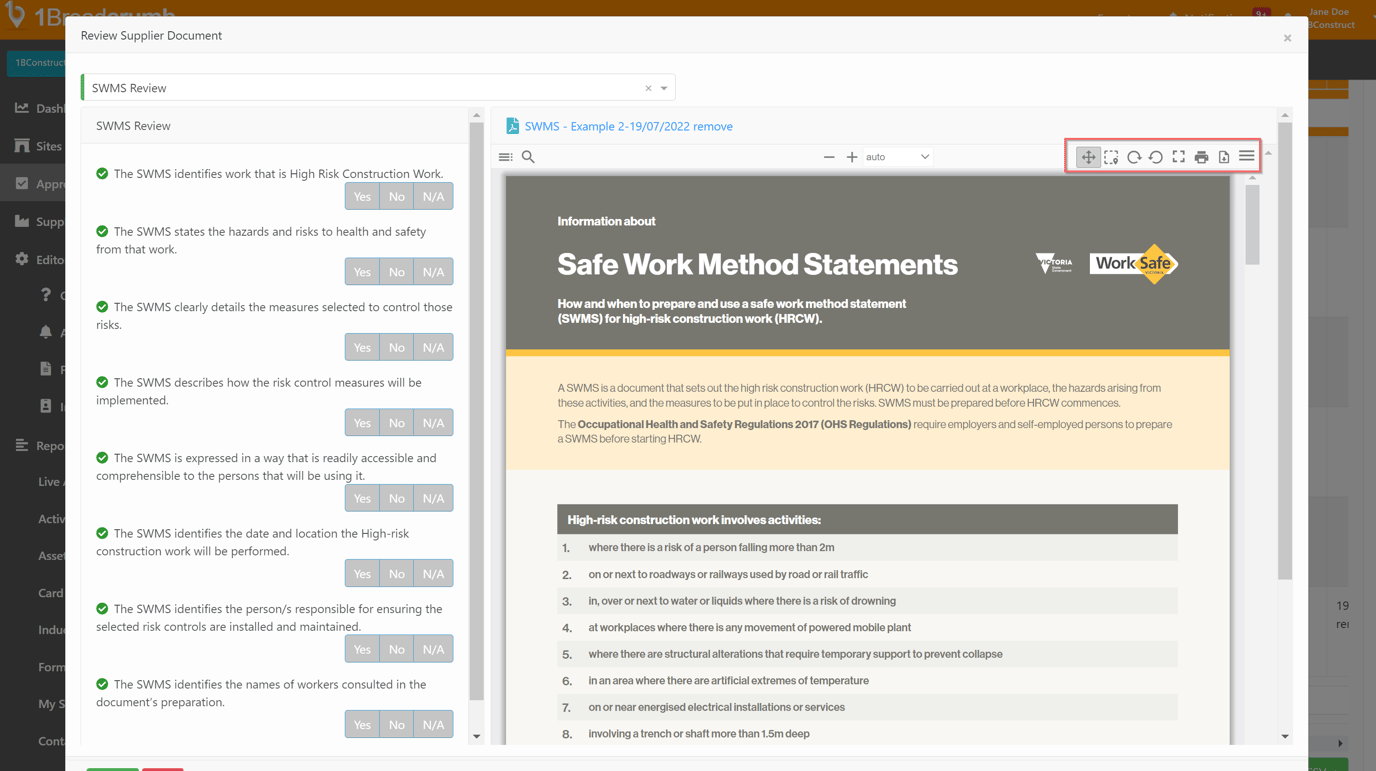This screenshot has width=1376, height=771.
Task: Toggle the PDF sidebar outline
Action: pyautogui.click(x=506, y=157)
